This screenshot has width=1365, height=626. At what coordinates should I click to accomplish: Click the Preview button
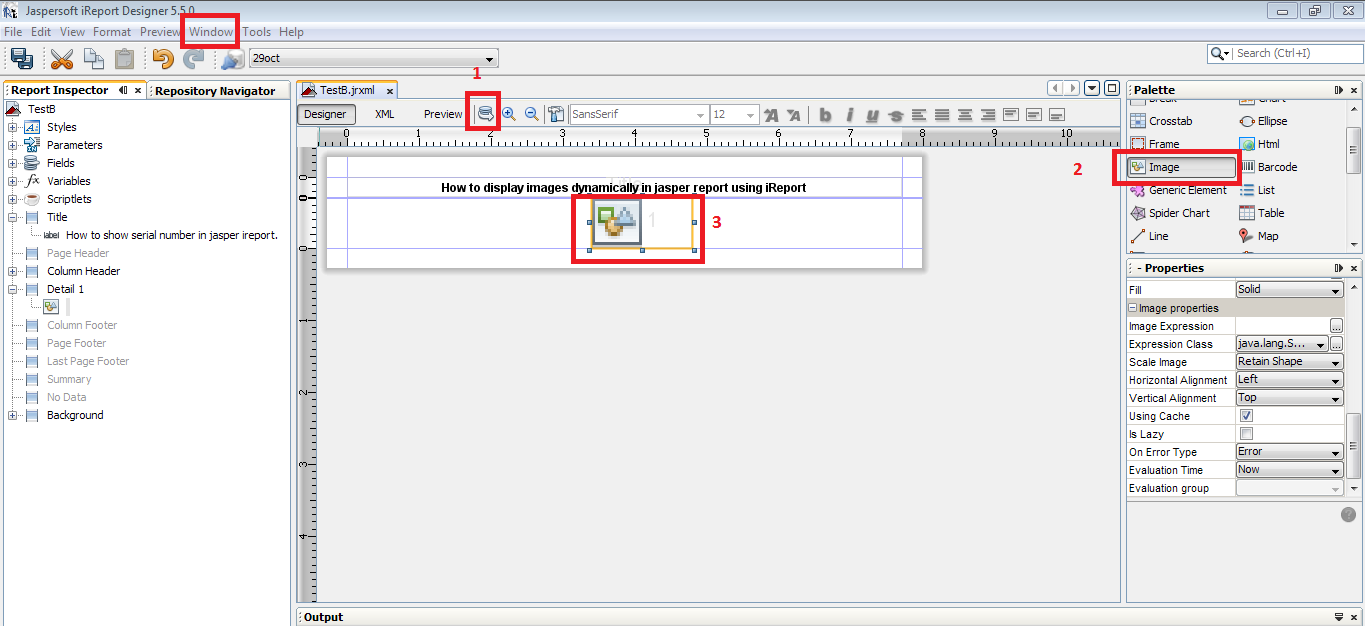tap(442, 114)
